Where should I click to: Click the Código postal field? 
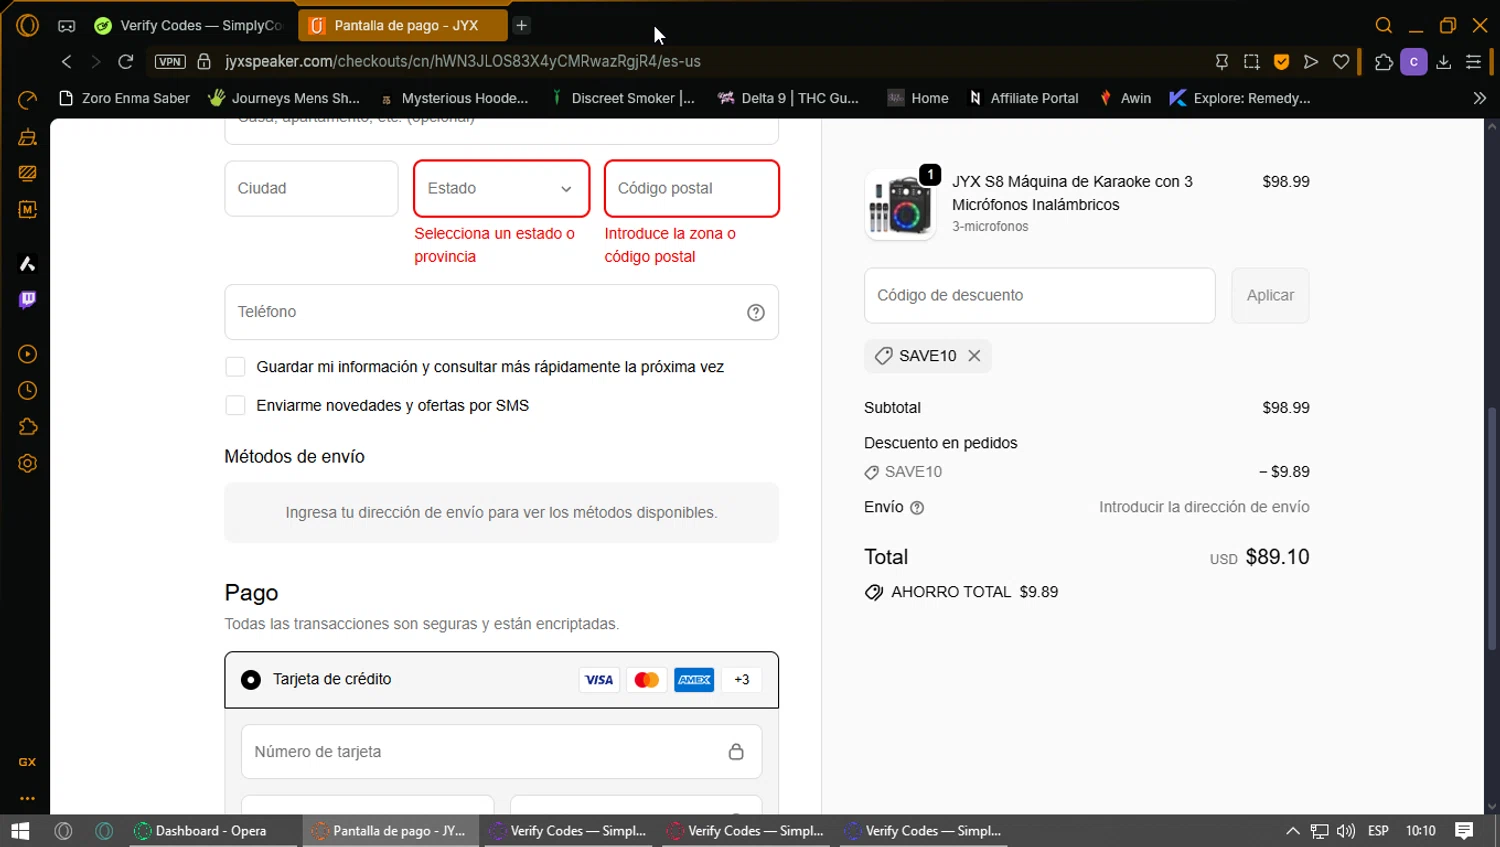pyautogui.click(x=692, y=188)
